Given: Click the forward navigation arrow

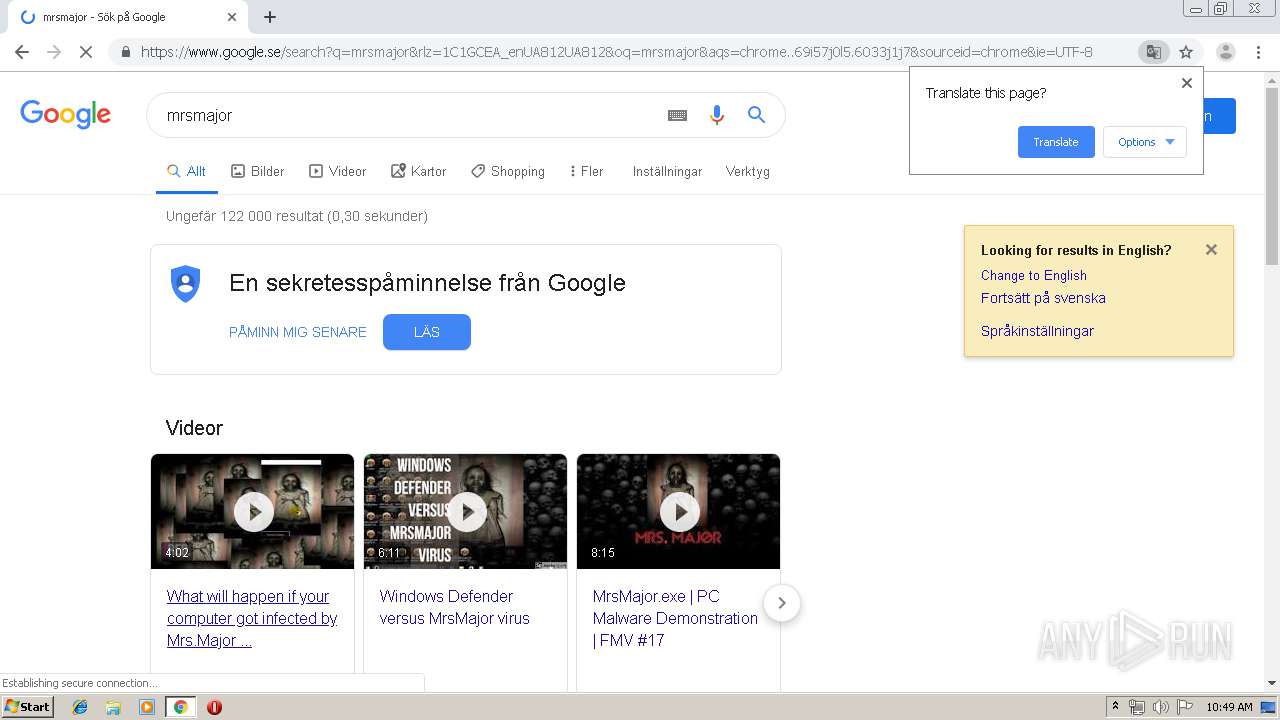Looking at the screenshot, I should click(x=54, y=52).
